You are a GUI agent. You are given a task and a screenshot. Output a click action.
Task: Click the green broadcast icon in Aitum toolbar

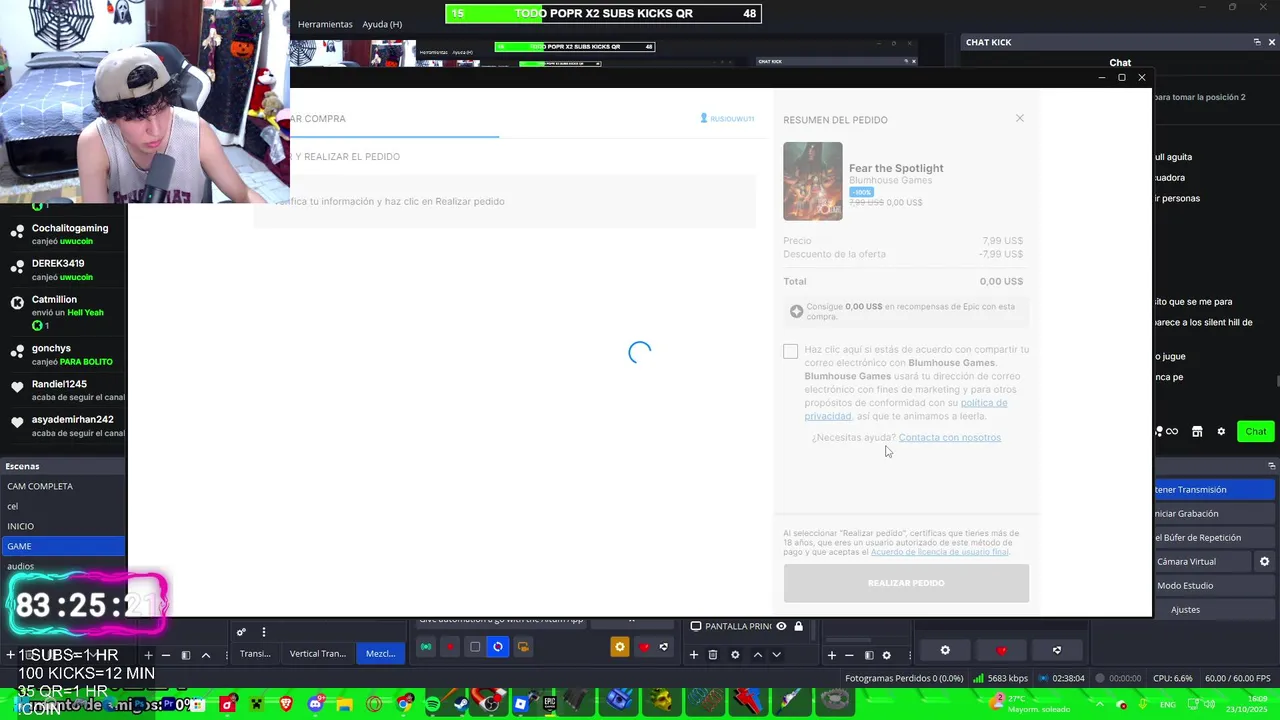pos(426,647)
